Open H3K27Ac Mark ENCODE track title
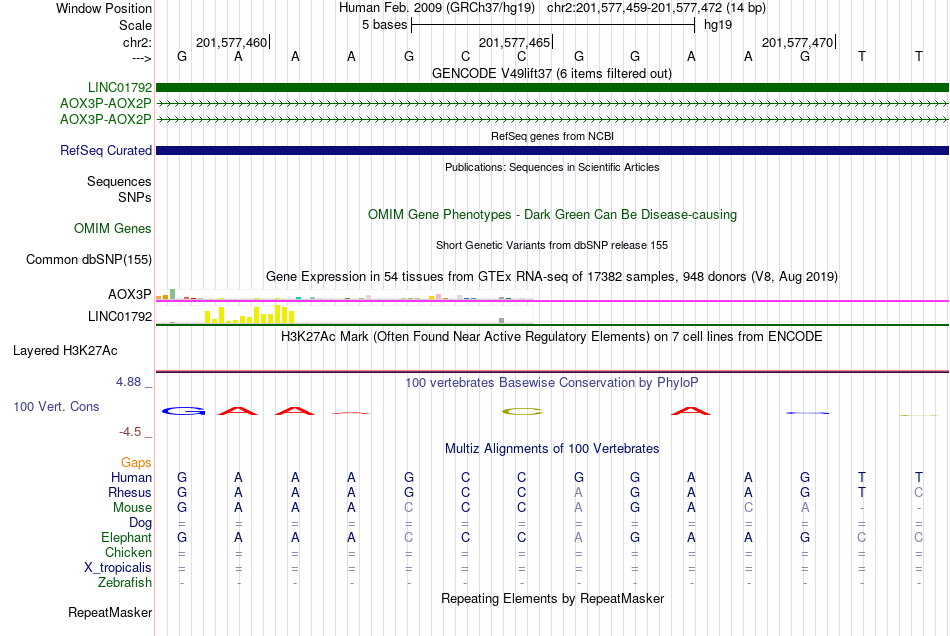Viewport: 950px width, 636px height. pos(552,337)
